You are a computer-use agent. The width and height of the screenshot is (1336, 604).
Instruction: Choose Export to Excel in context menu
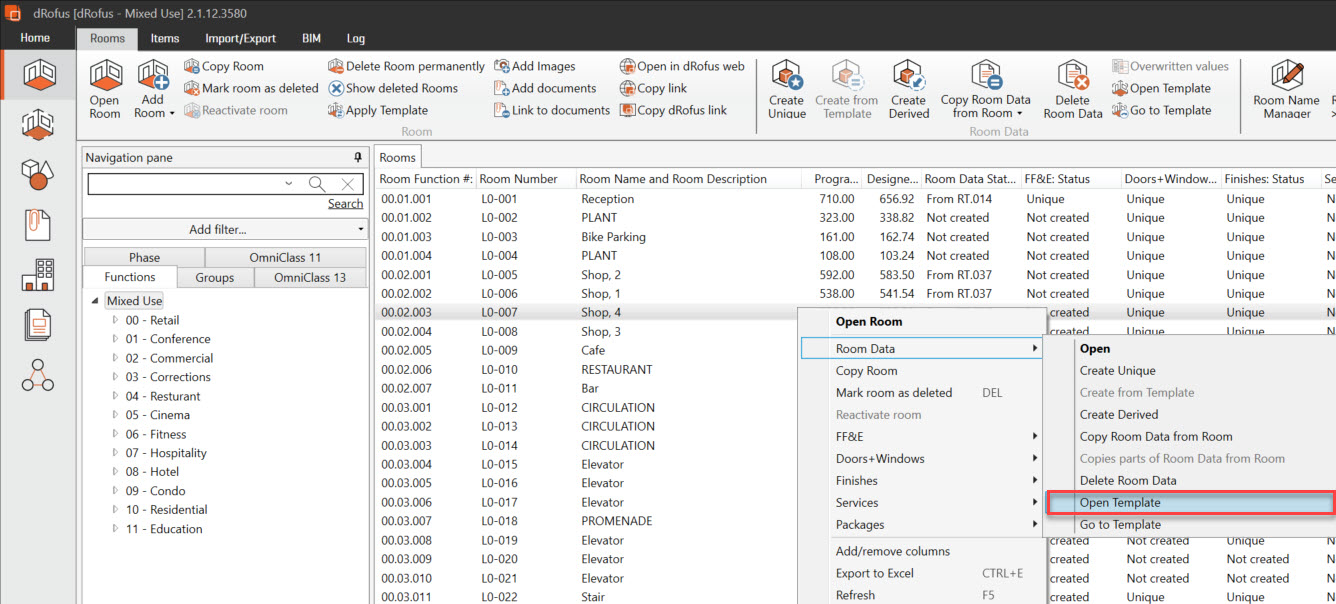click(875, 573)
